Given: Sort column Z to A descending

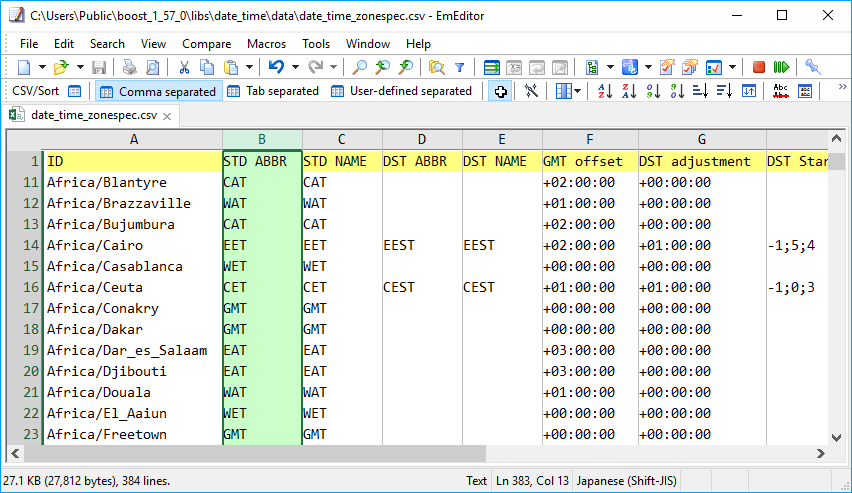Looking at the screenshot, I should pyautogui.click(x=629, y=91).
